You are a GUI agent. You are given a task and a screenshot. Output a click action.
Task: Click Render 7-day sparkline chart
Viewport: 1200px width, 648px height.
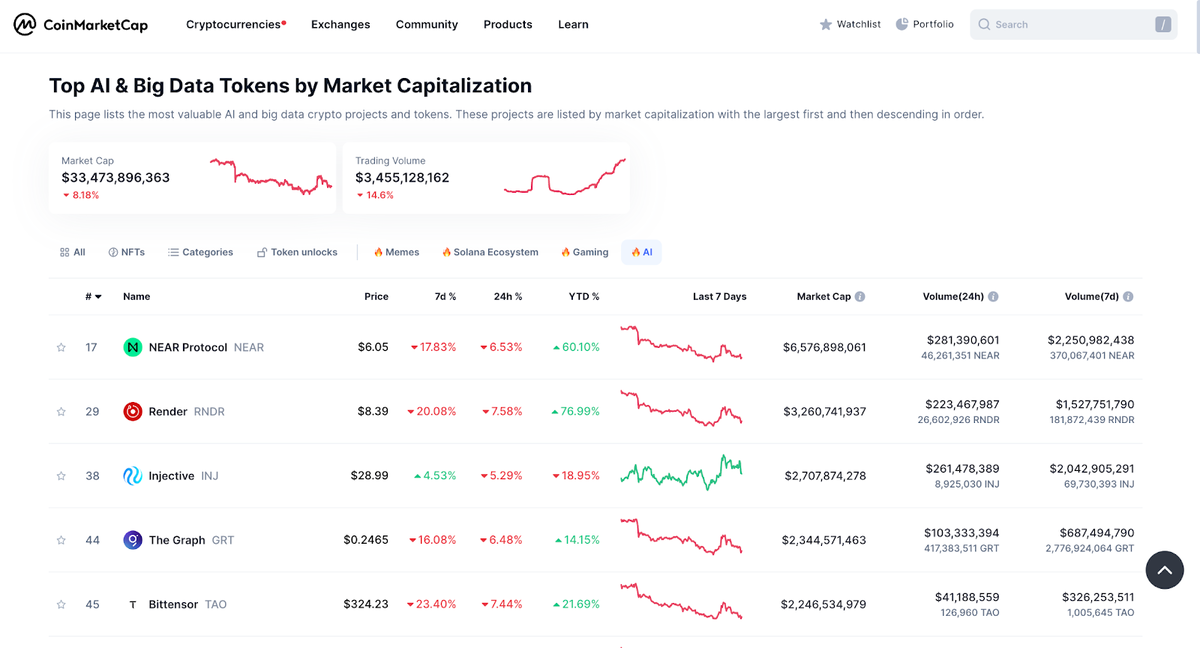tap(681, 408)
